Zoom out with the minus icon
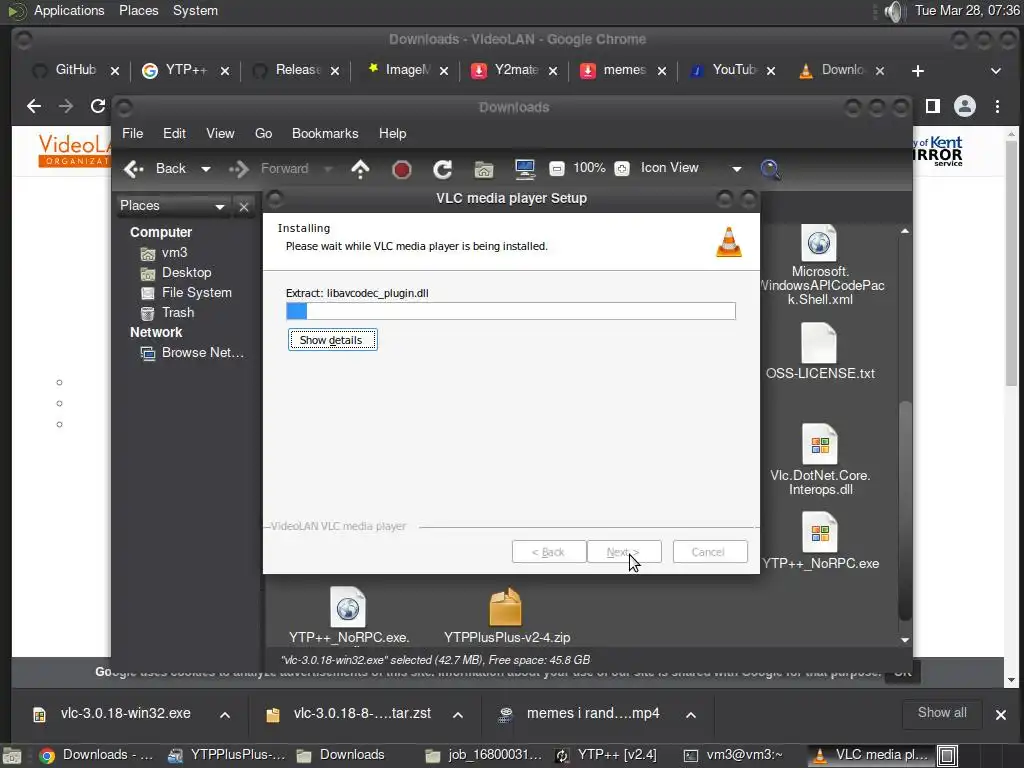Image resolution: width=1024 pixels, height=768 pixels. [556, 169]
